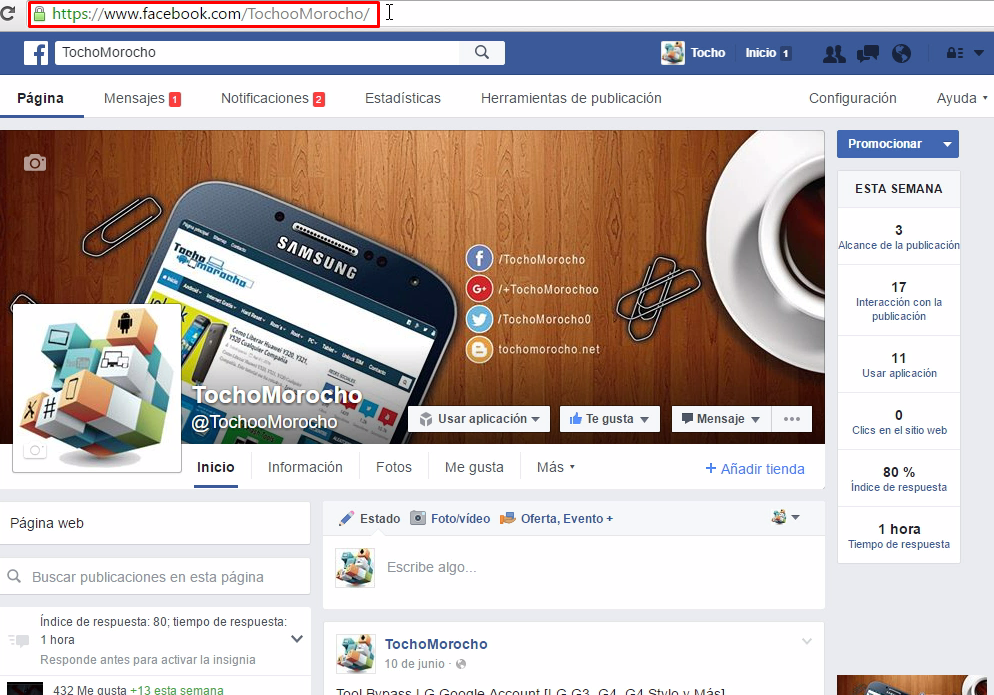Click the Oferta, Evento icon
This screenshot has width=994, height=695.
[507, 518]
